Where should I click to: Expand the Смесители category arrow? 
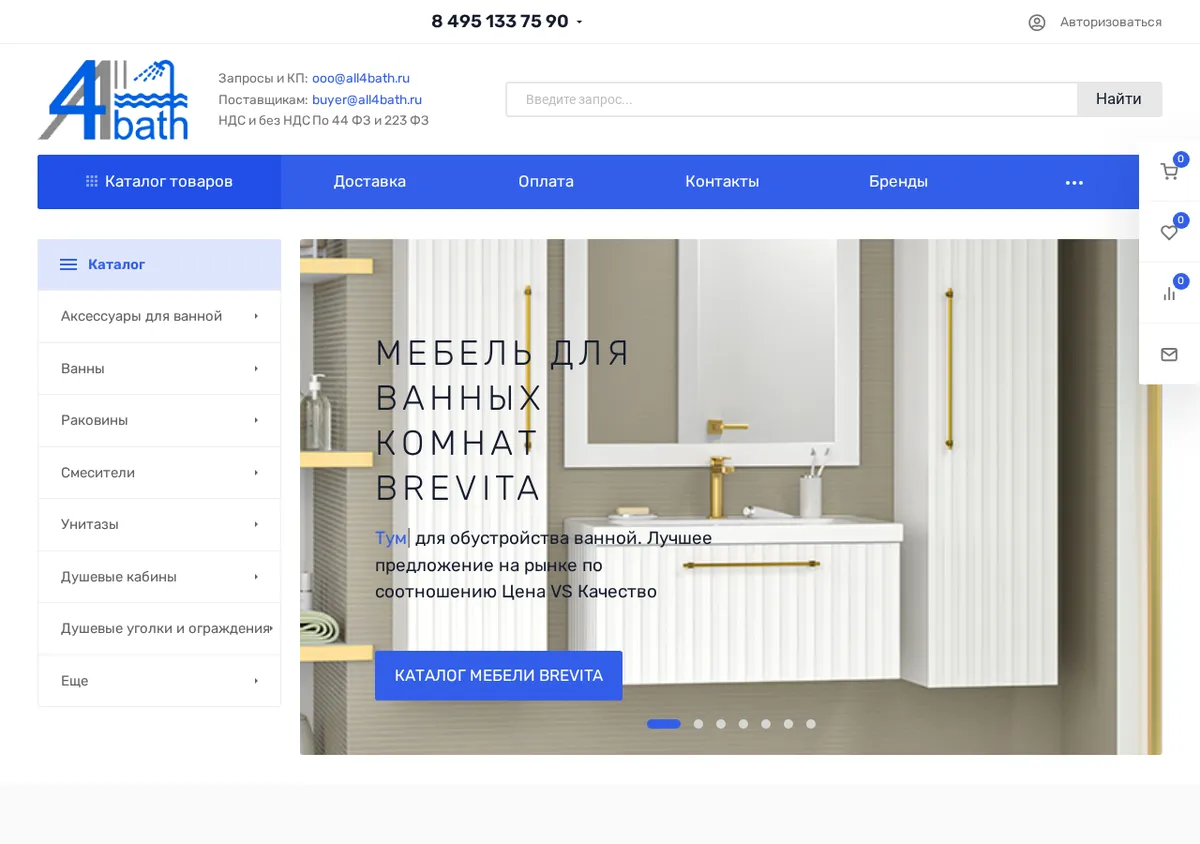coord(256,472)
